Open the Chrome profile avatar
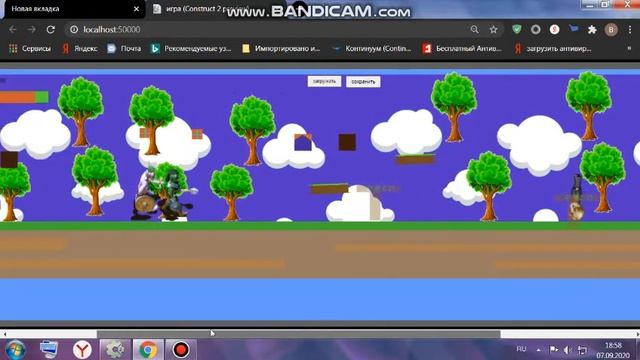640x360 pixels. point(611,29)
